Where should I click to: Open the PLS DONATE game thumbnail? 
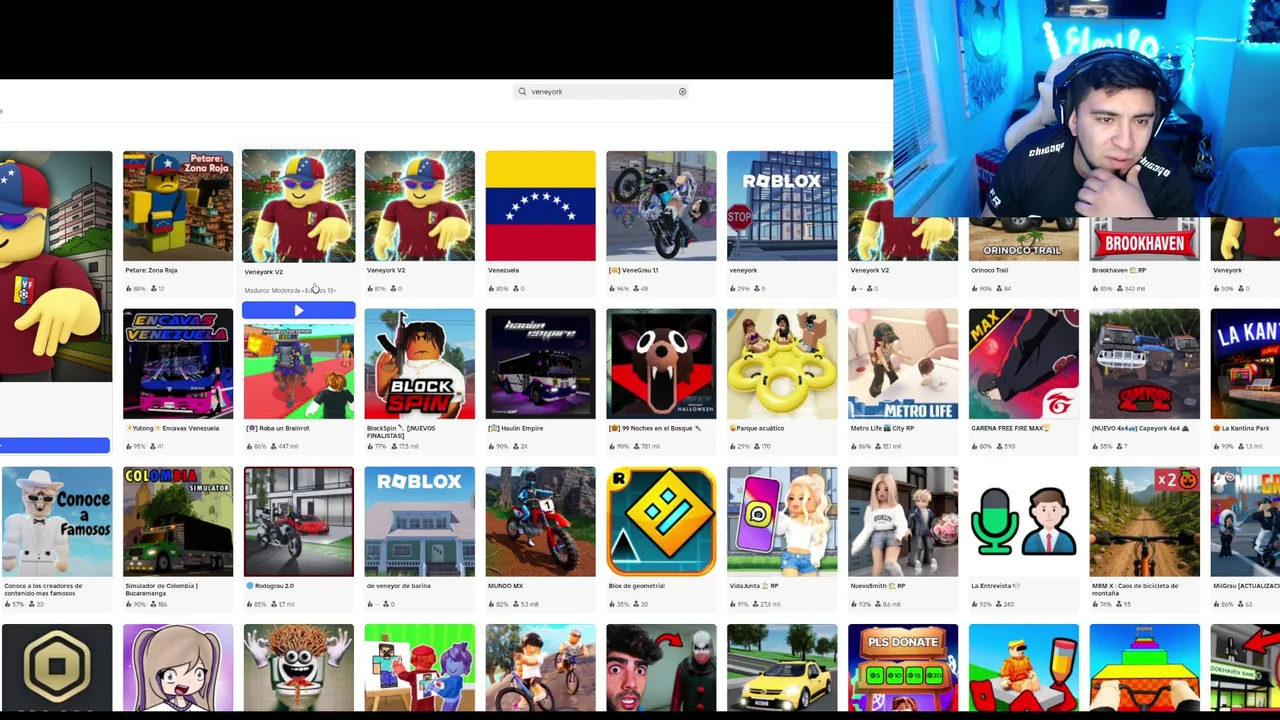[x=903, y=668]
